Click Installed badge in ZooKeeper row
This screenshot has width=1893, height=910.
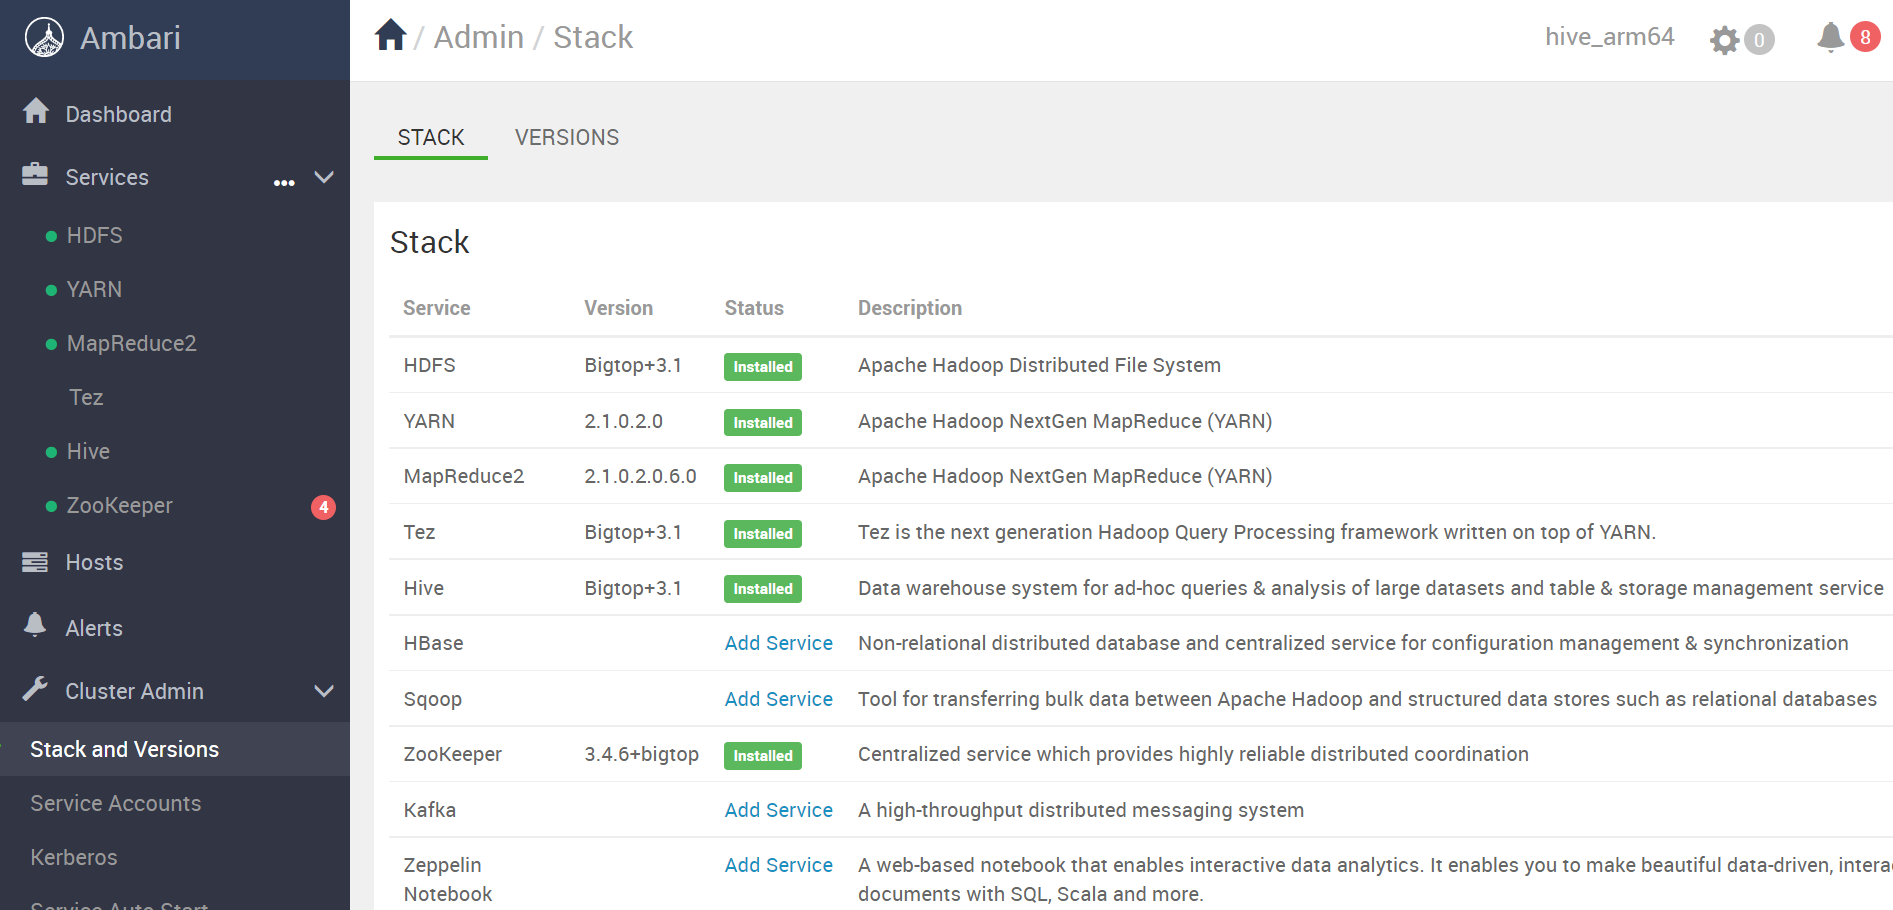(762, 756)
